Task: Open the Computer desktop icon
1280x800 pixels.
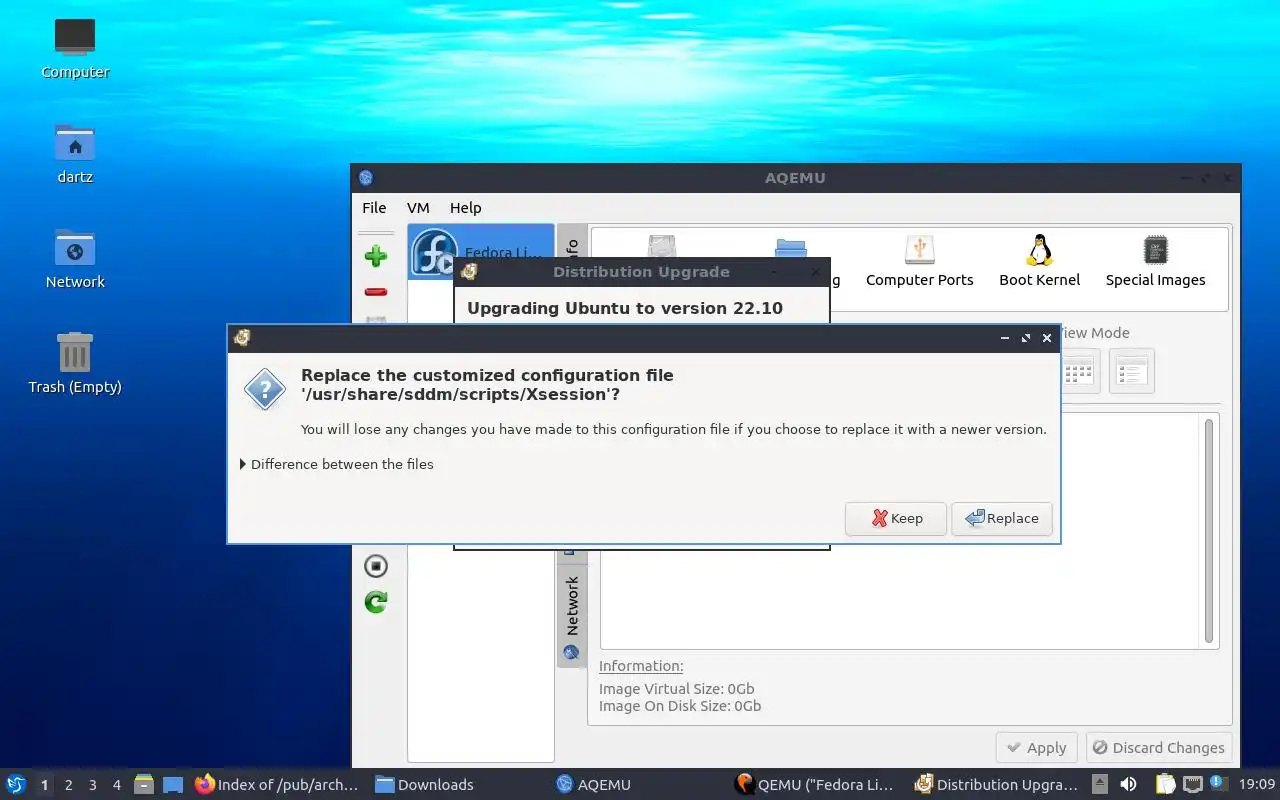Action: click(75, 48)
